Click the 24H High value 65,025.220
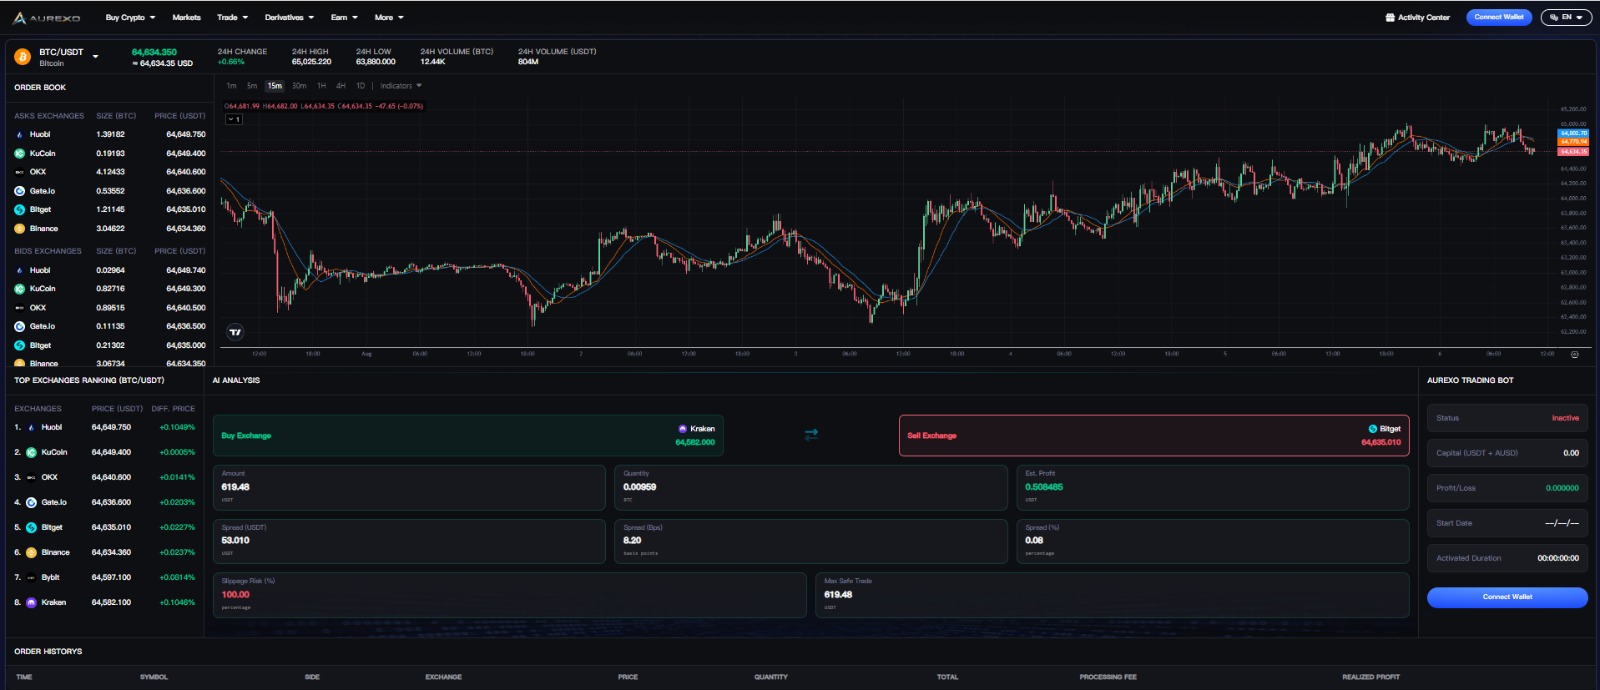The height and width of the screenshot is (690, 1600). pos(311,62)
